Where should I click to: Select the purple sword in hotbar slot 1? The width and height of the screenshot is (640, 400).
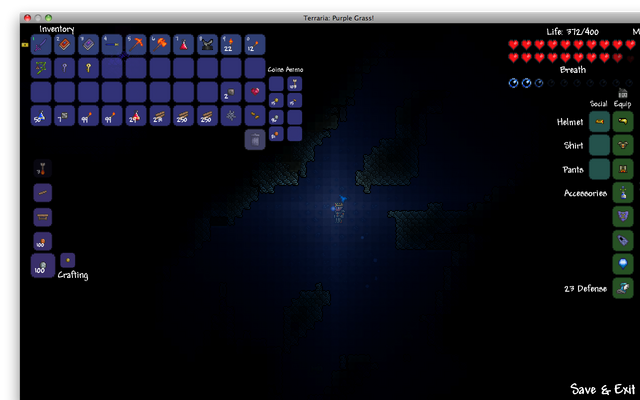41,44
